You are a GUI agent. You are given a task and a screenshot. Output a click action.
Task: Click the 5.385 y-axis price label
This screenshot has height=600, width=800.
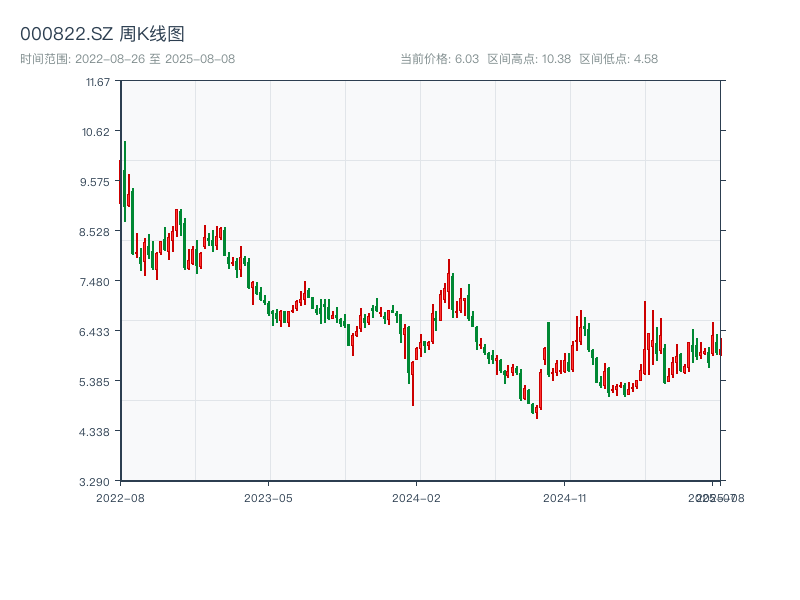click(x=98, y=381)
